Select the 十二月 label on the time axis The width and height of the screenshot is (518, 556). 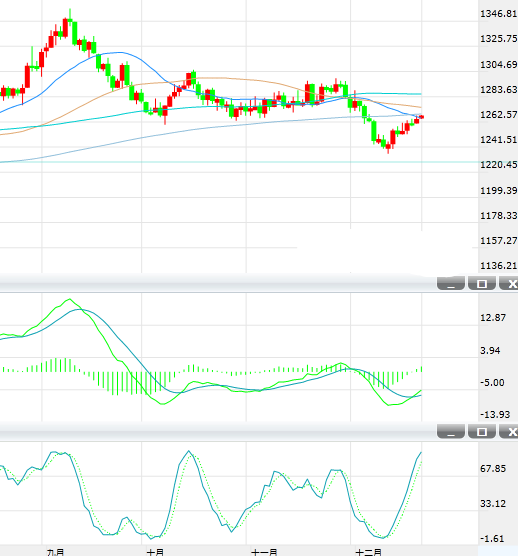(369, 552)
